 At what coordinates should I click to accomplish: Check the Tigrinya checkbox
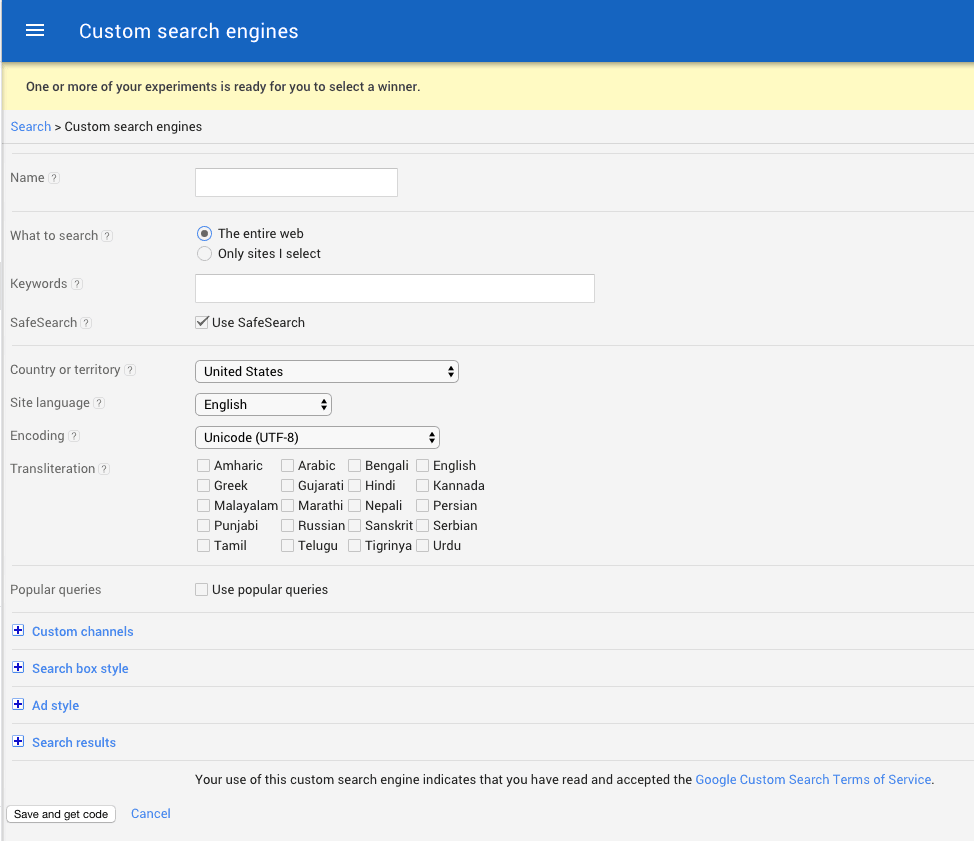click(x=354, y=545)
